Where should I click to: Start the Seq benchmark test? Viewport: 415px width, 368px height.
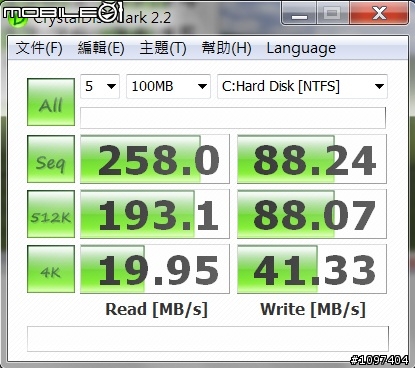(51, 159)
